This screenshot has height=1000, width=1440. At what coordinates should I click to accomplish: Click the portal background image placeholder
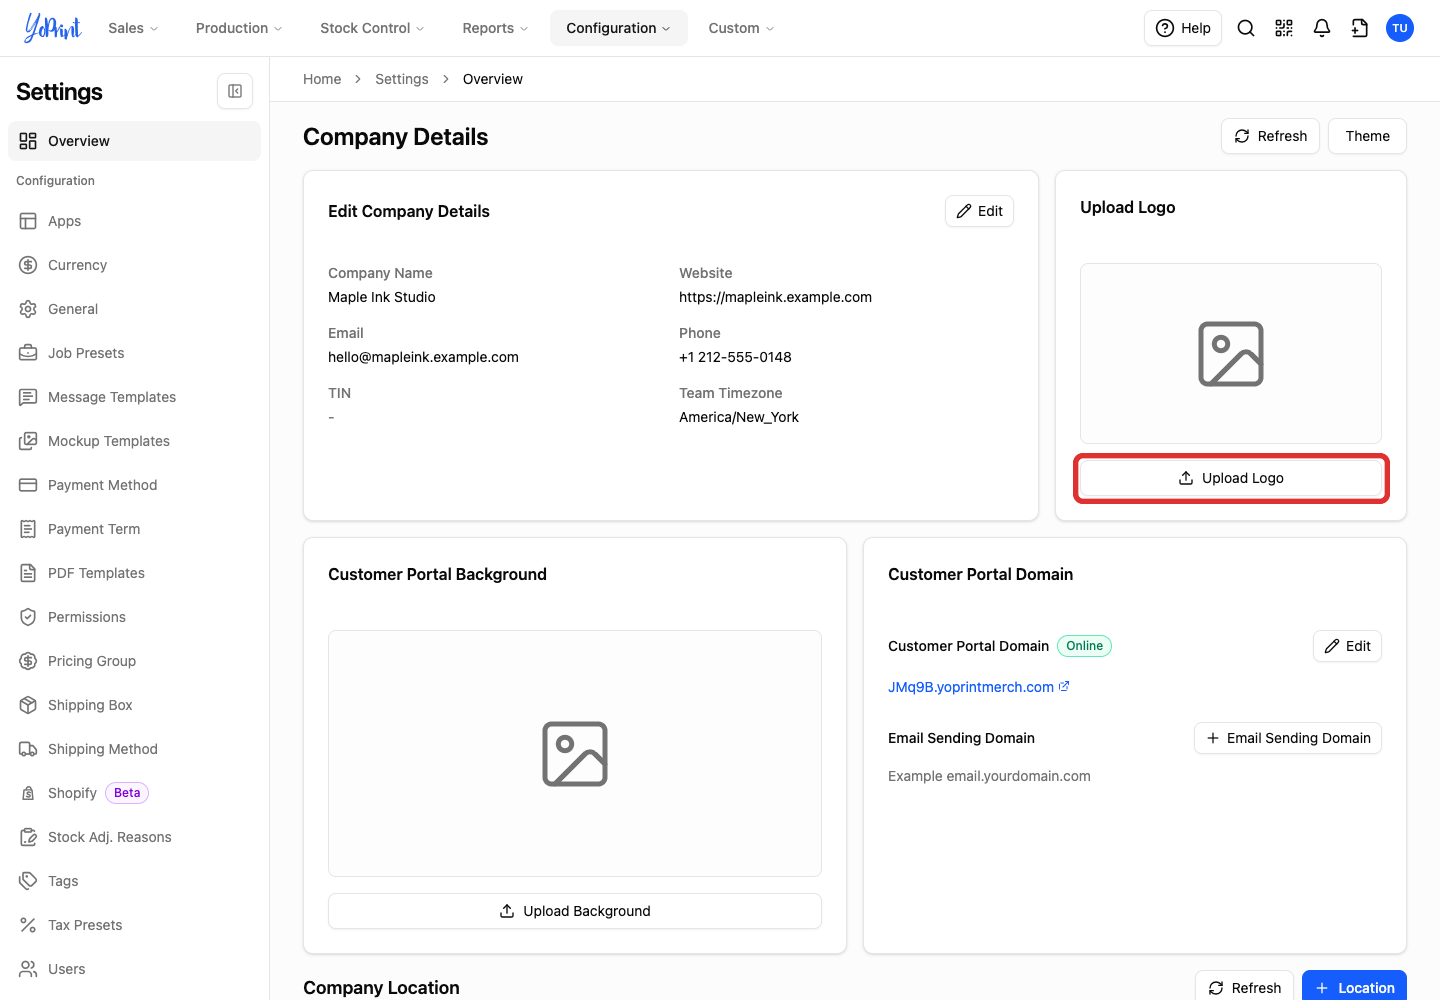point(575,754)
